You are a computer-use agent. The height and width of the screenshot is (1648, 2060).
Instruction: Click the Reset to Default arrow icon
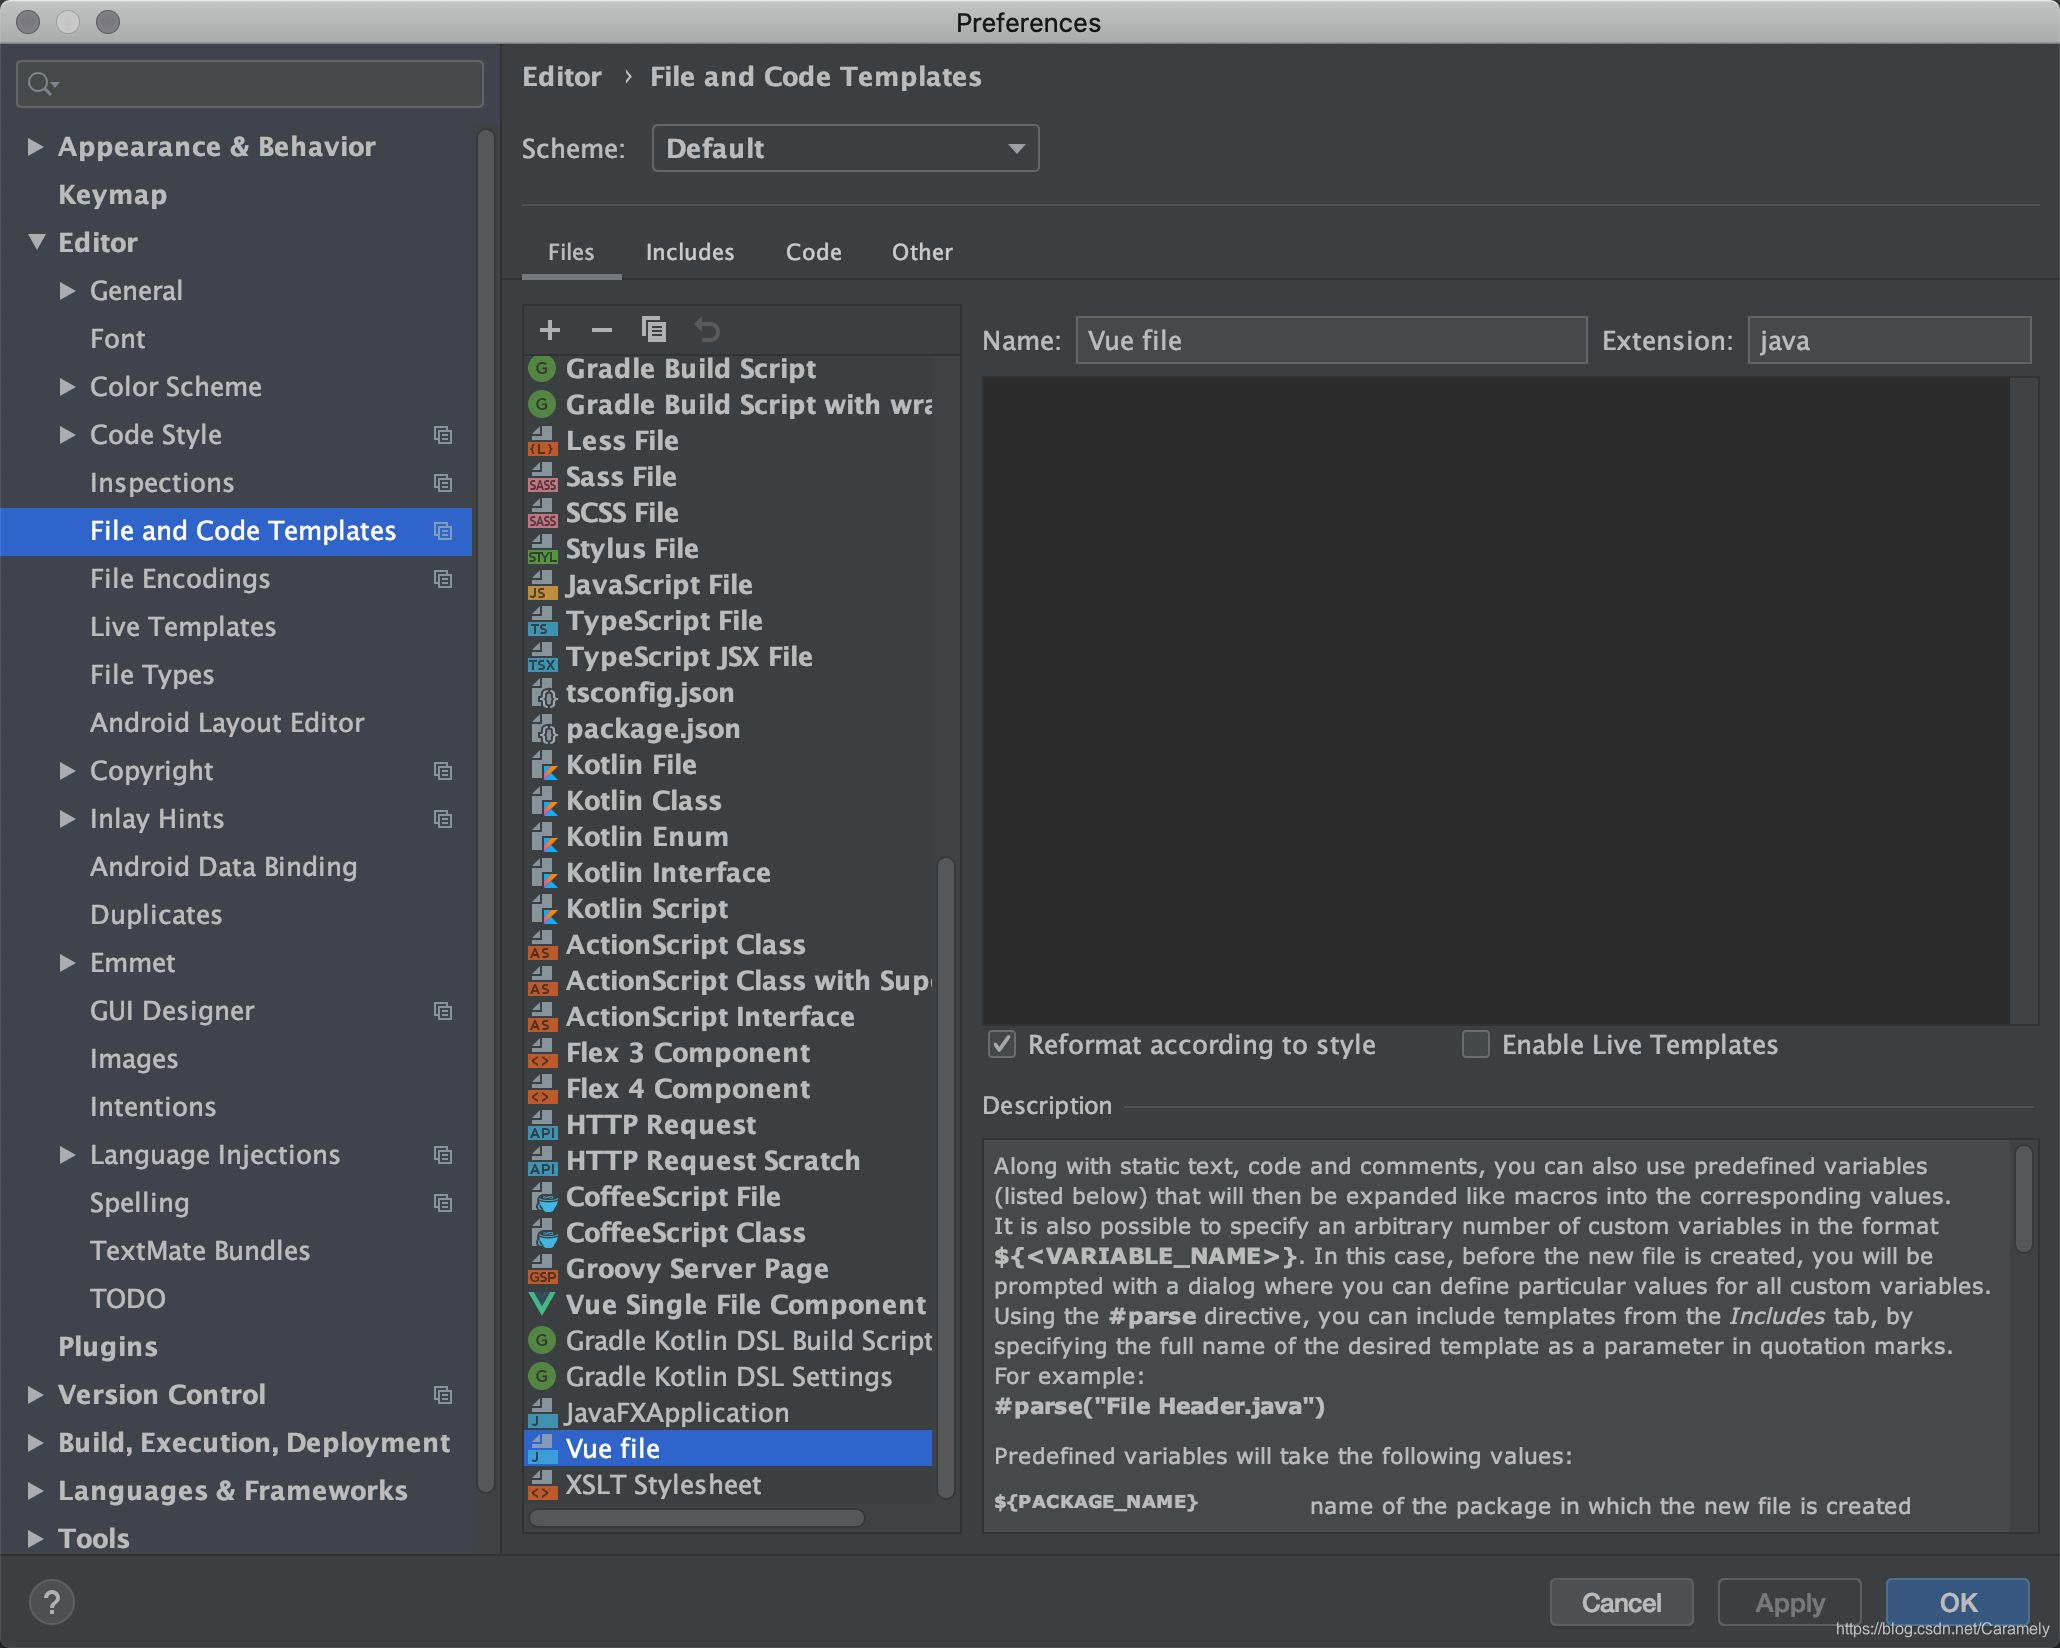point(707,329)
